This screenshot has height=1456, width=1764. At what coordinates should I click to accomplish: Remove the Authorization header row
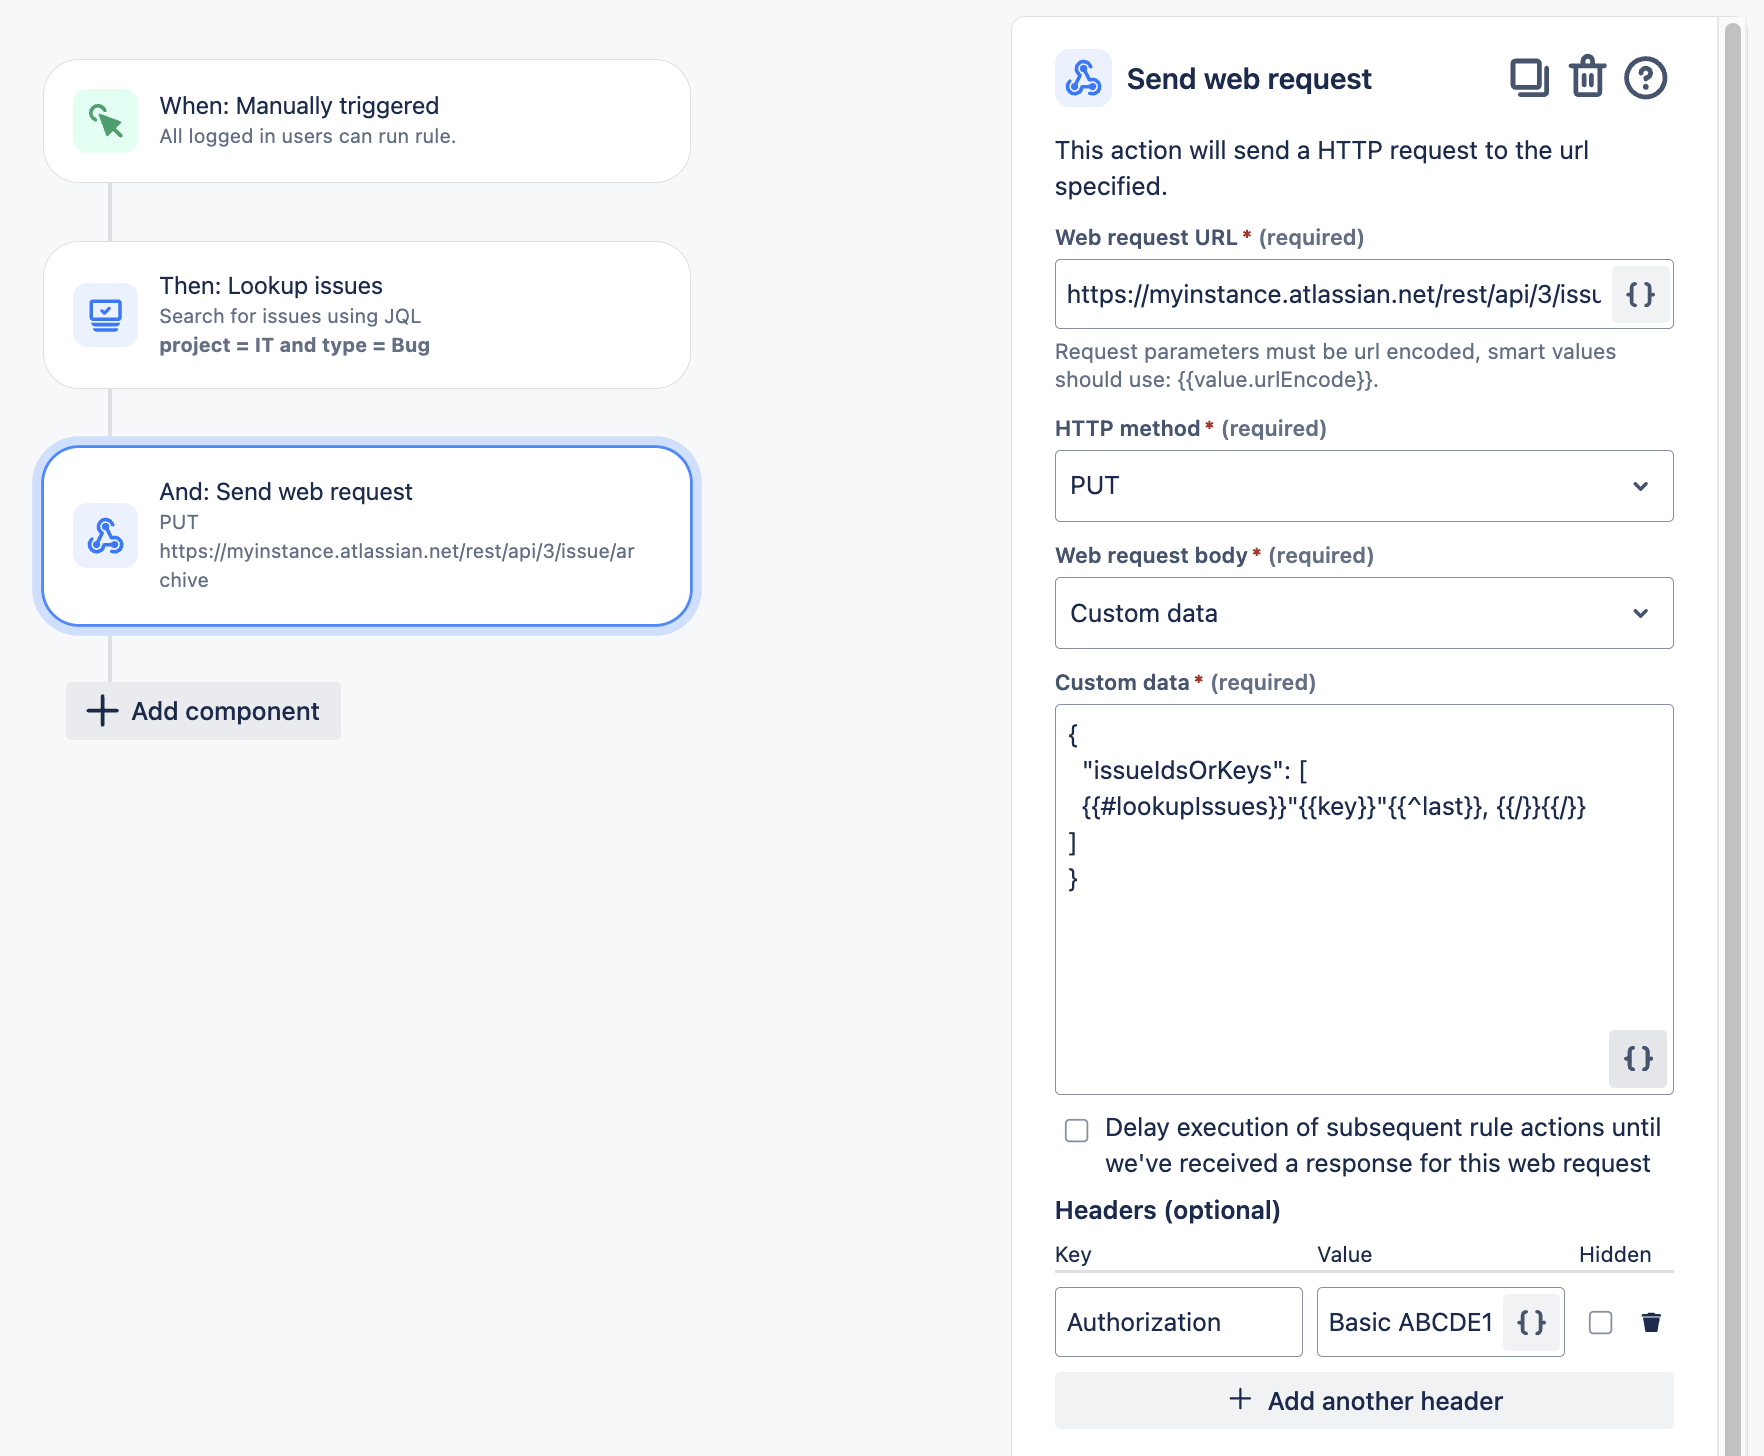click(1651, 1322)
